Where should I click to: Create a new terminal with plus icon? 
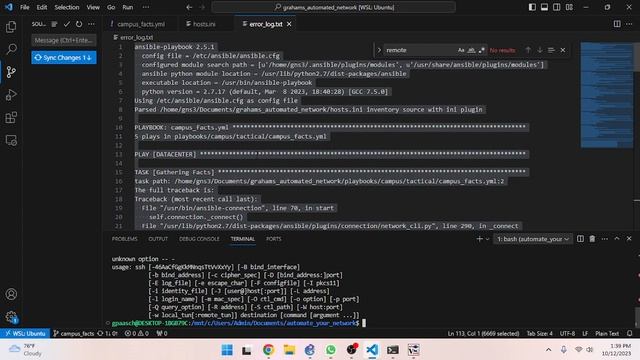[479, 239]
